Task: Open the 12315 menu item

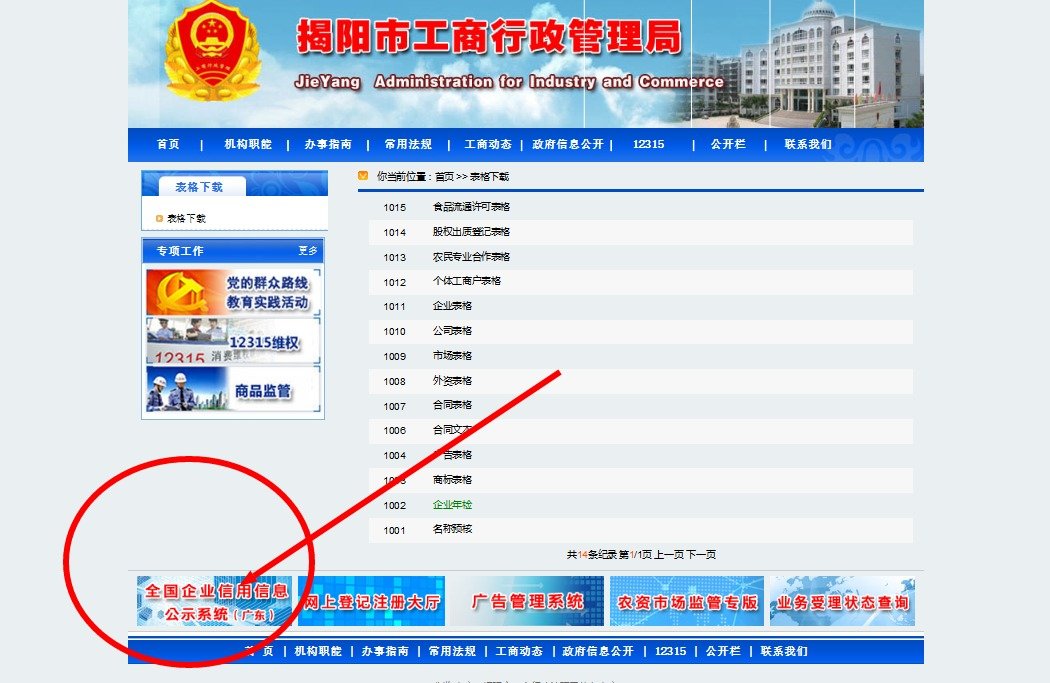Action: (x=649, y=145)
